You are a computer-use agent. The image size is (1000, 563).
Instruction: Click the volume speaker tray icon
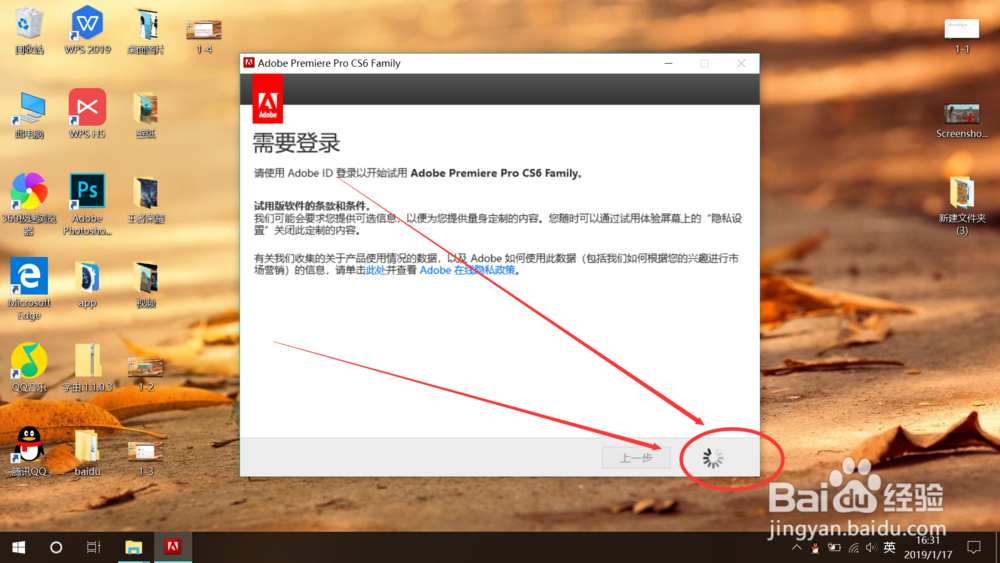point(871,547)
